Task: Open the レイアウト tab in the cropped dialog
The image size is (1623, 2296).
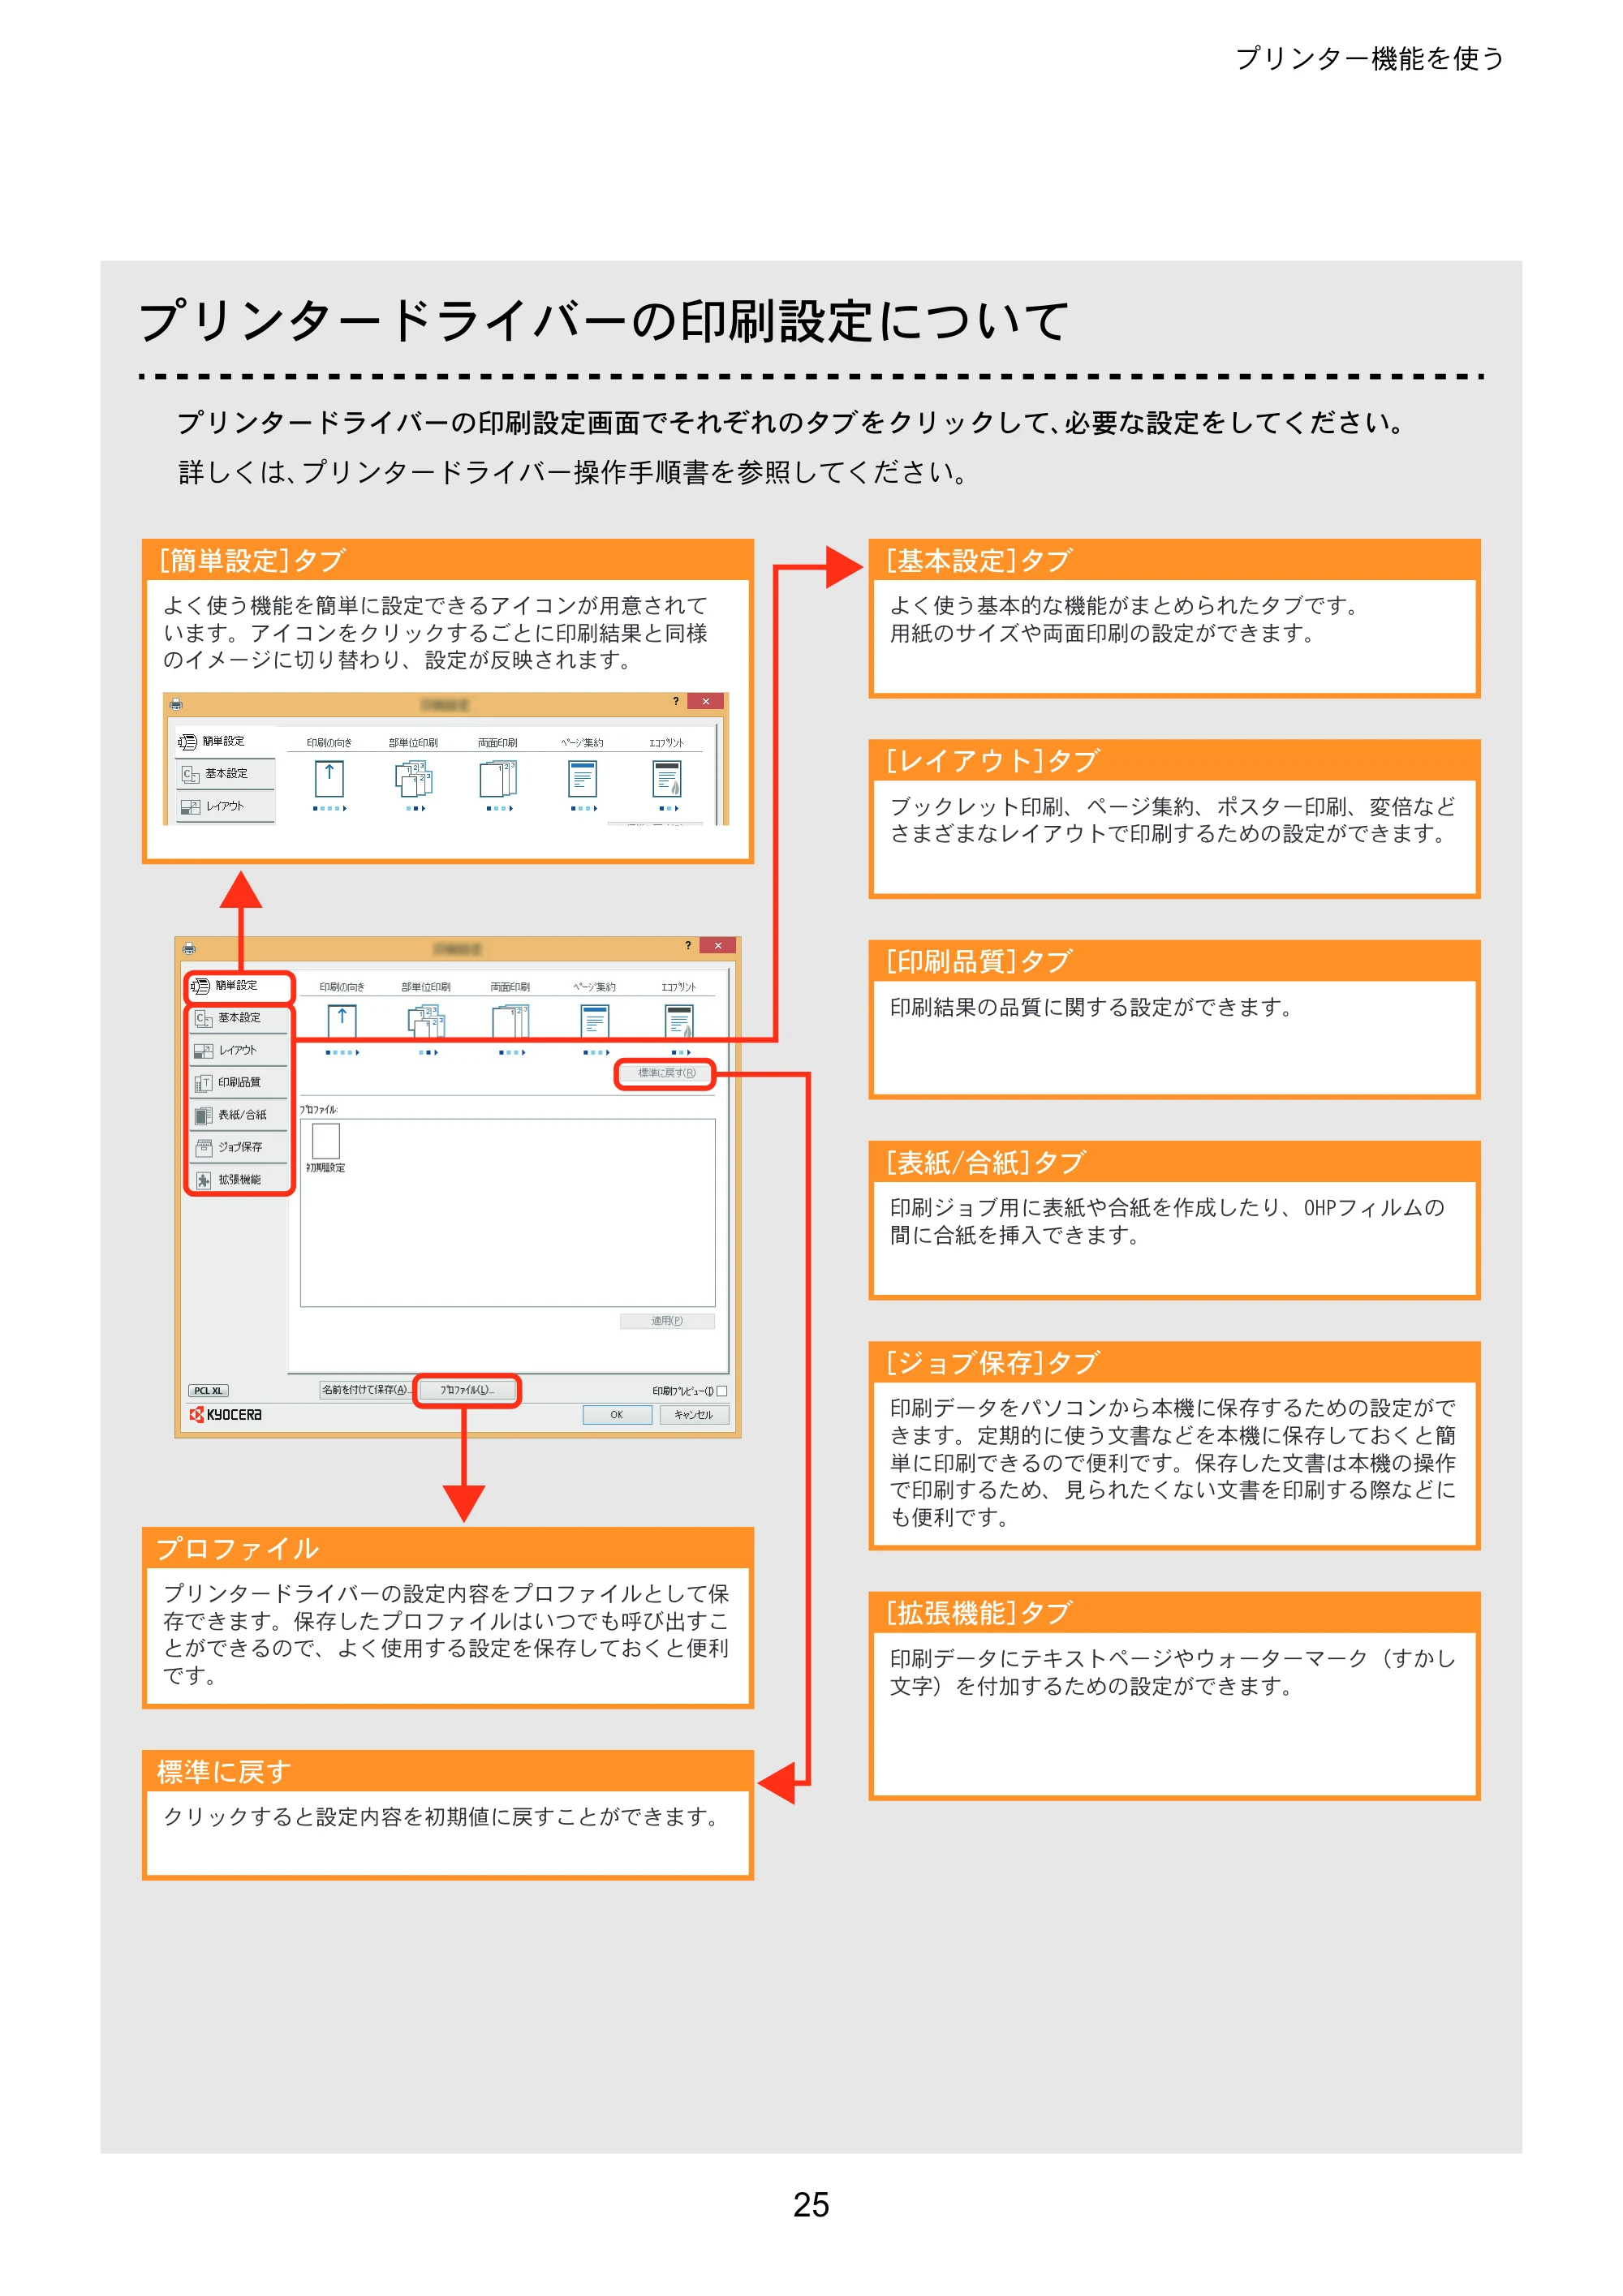Action: coord(226,806)
